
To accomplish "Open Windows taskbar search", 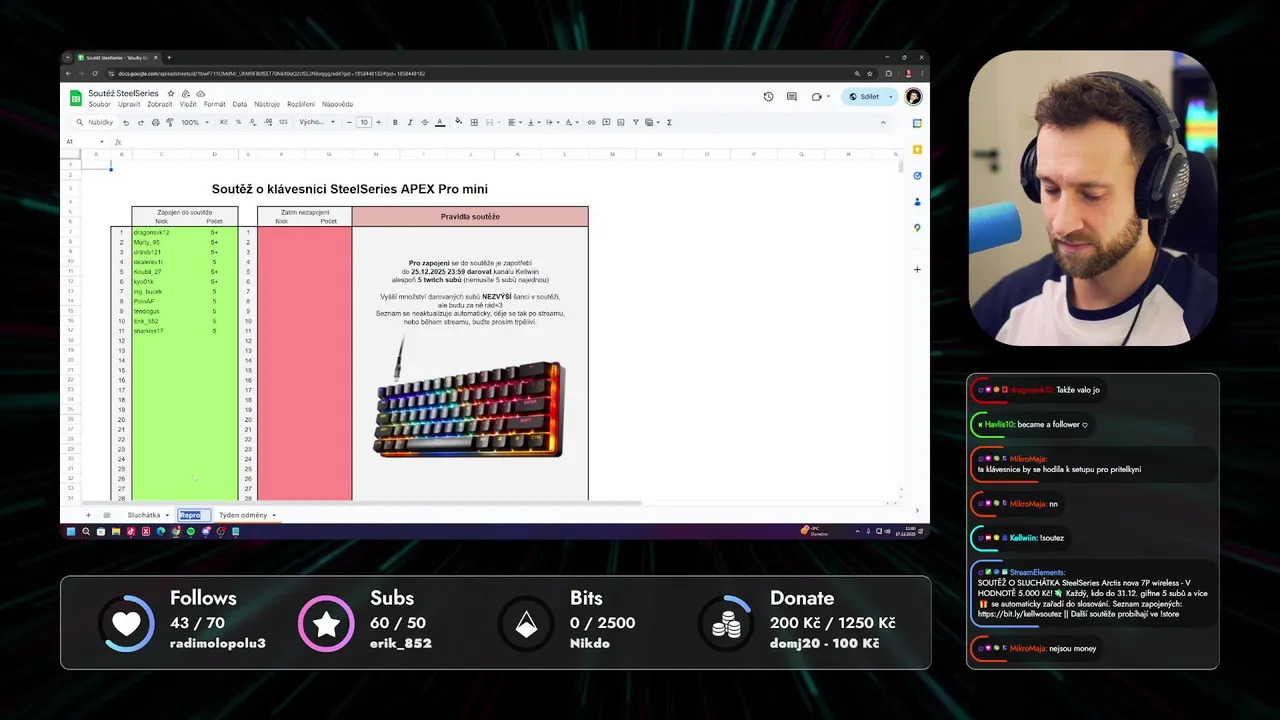I will point(86,532).
